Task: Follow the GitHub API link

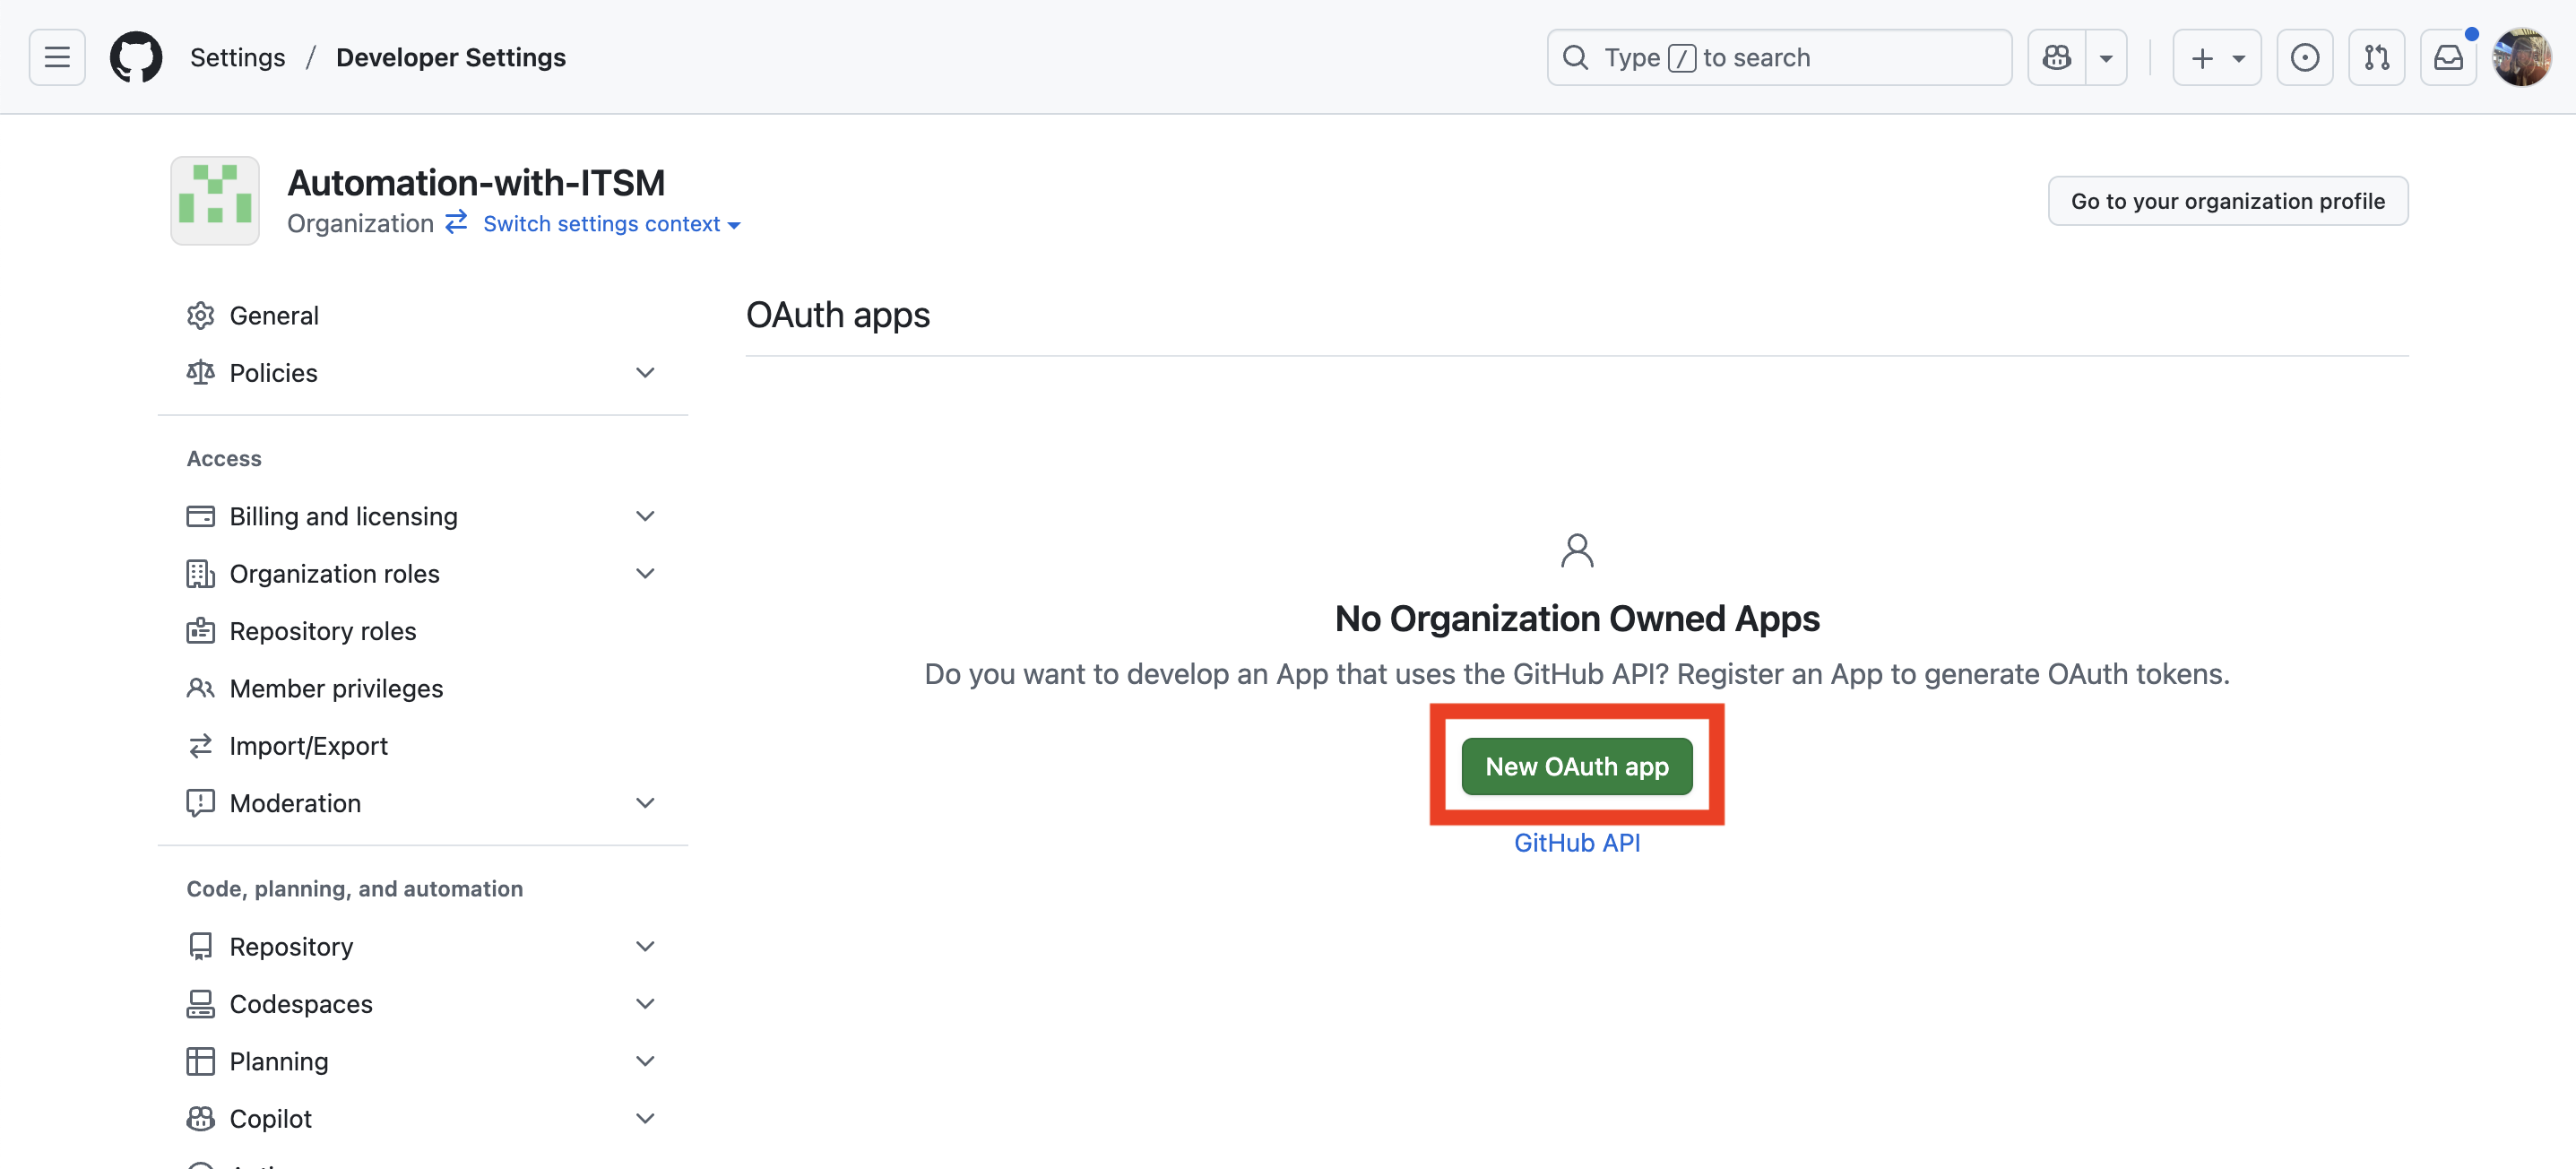Action: coord(1576,843)
